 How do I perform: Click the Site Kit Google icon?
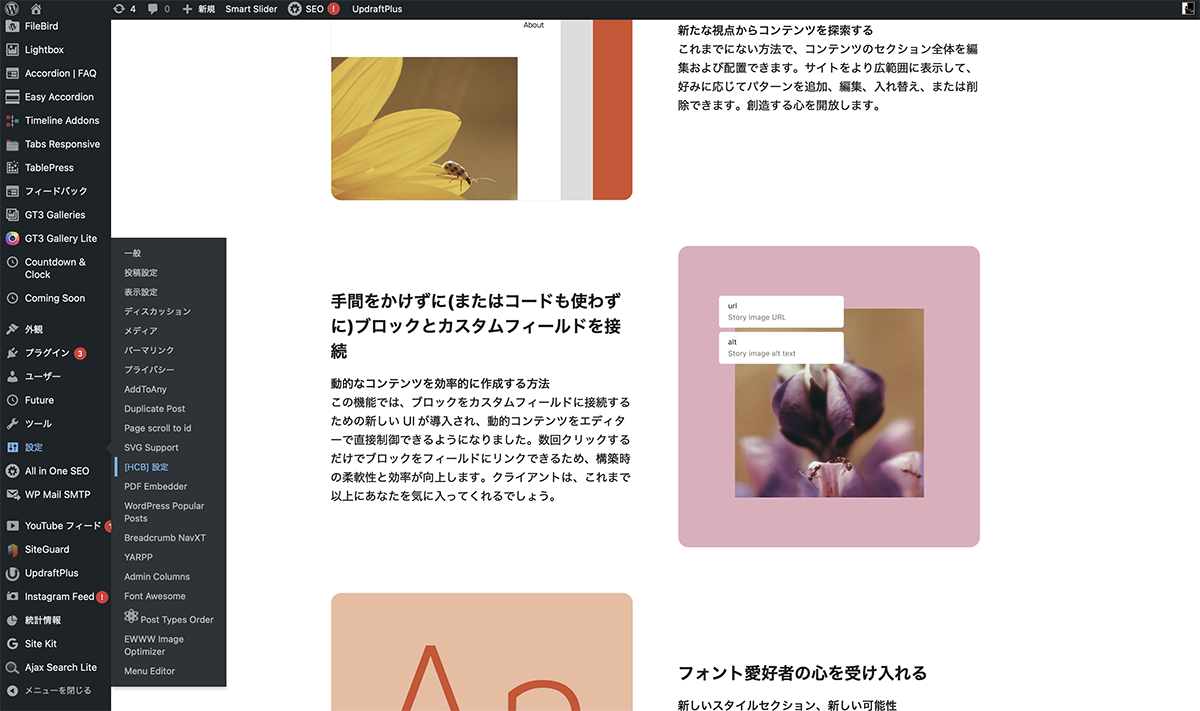tap(12, 644)
